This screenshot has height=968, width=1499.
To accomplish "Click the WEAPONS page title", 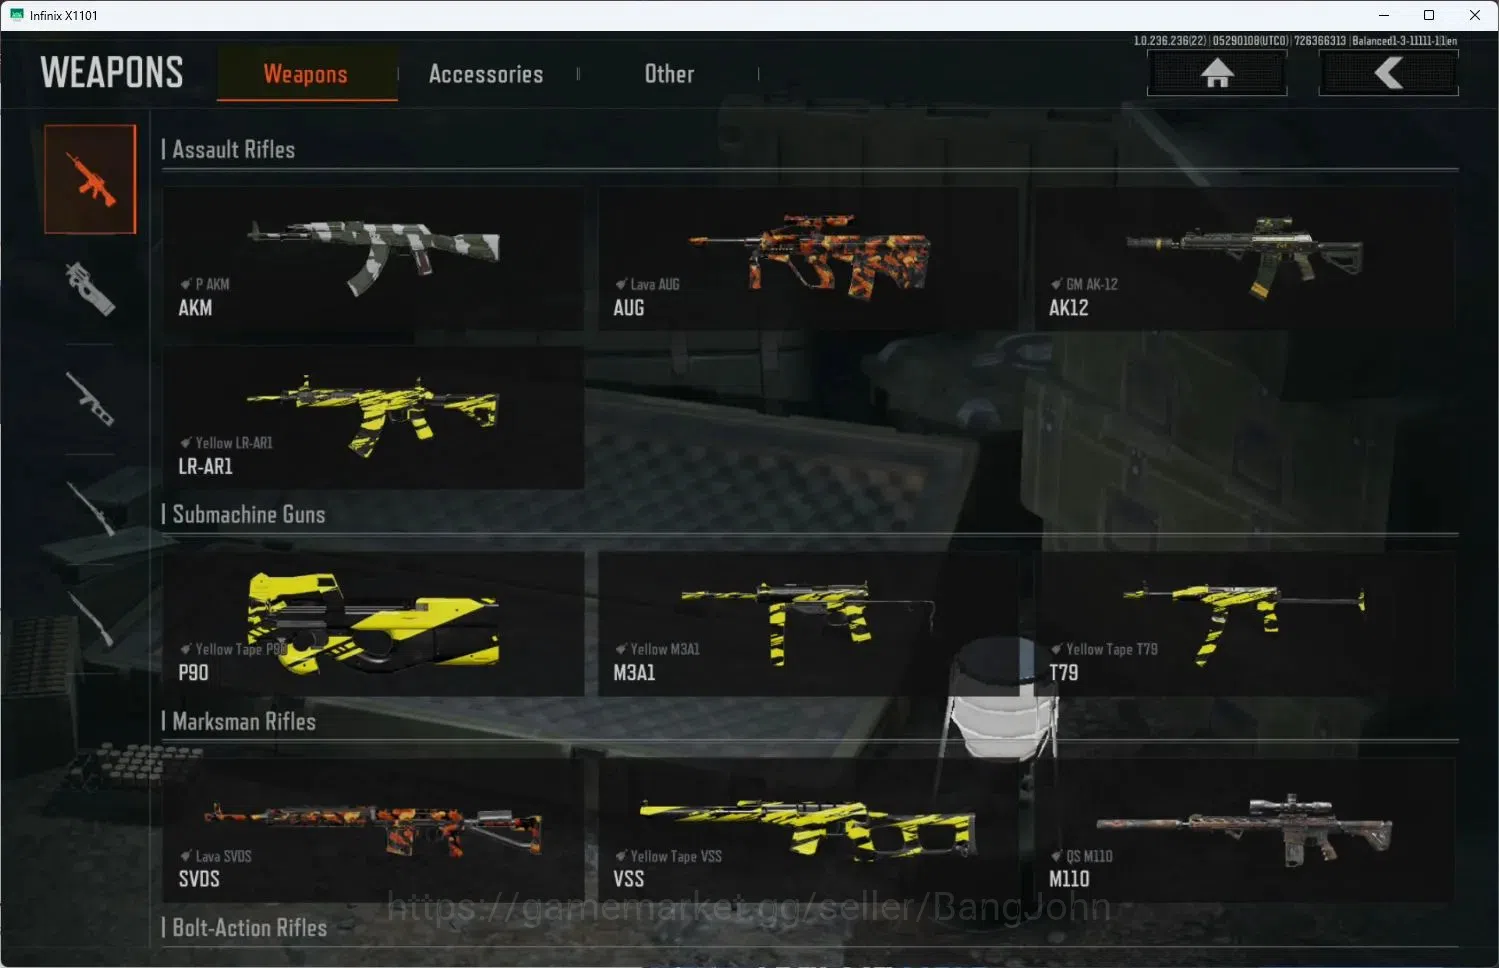I will click(x=112, y=73).
